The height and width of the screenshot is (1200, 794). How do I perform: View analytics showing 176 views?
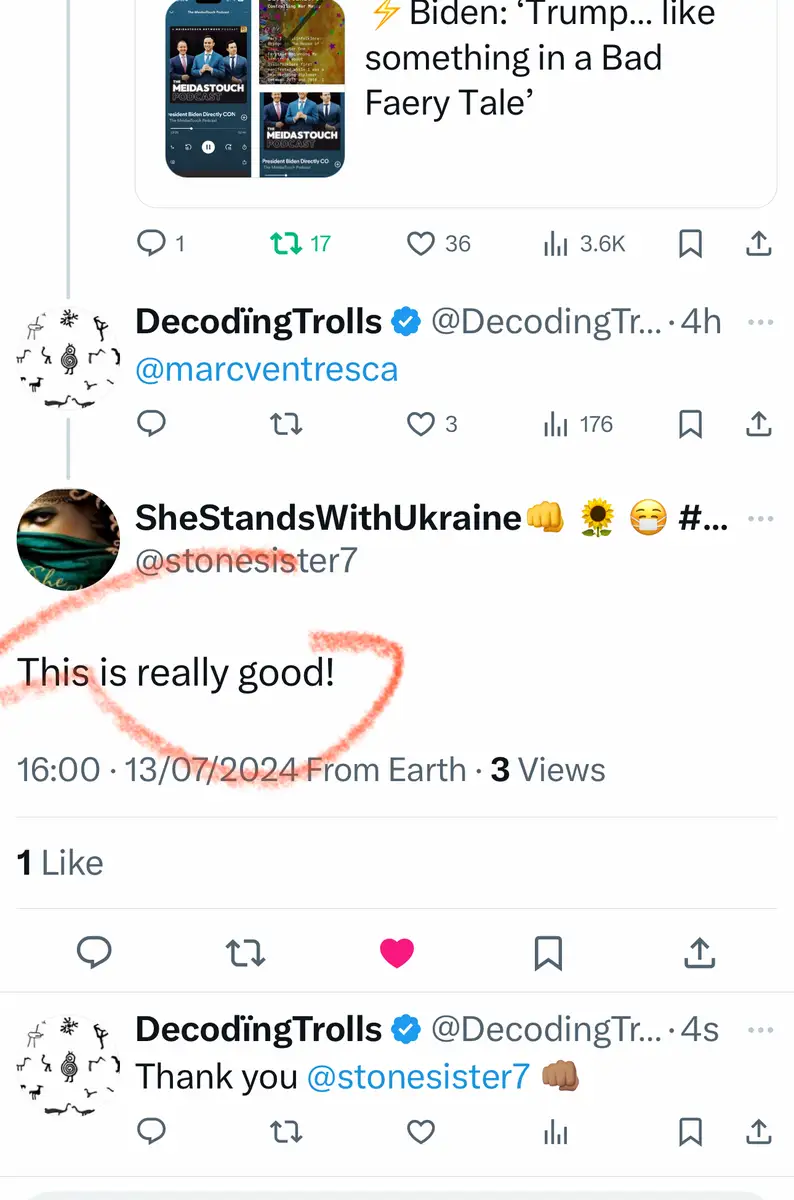coord(556,424)
